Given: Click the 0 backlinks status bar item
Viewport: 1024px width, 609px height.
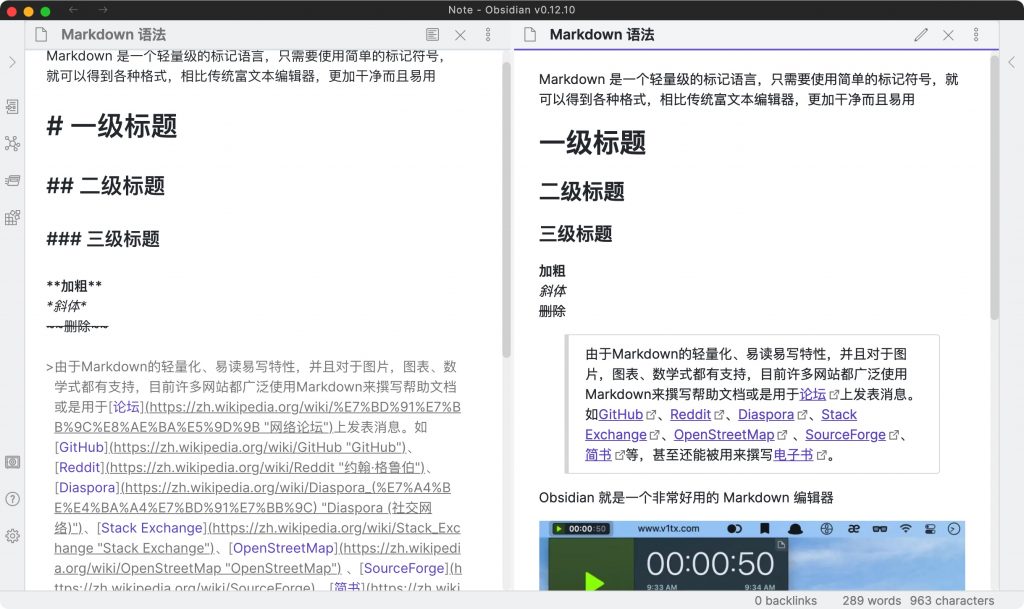Looking at the screenshot, I should pyautogui.click(x=786, y=601).
